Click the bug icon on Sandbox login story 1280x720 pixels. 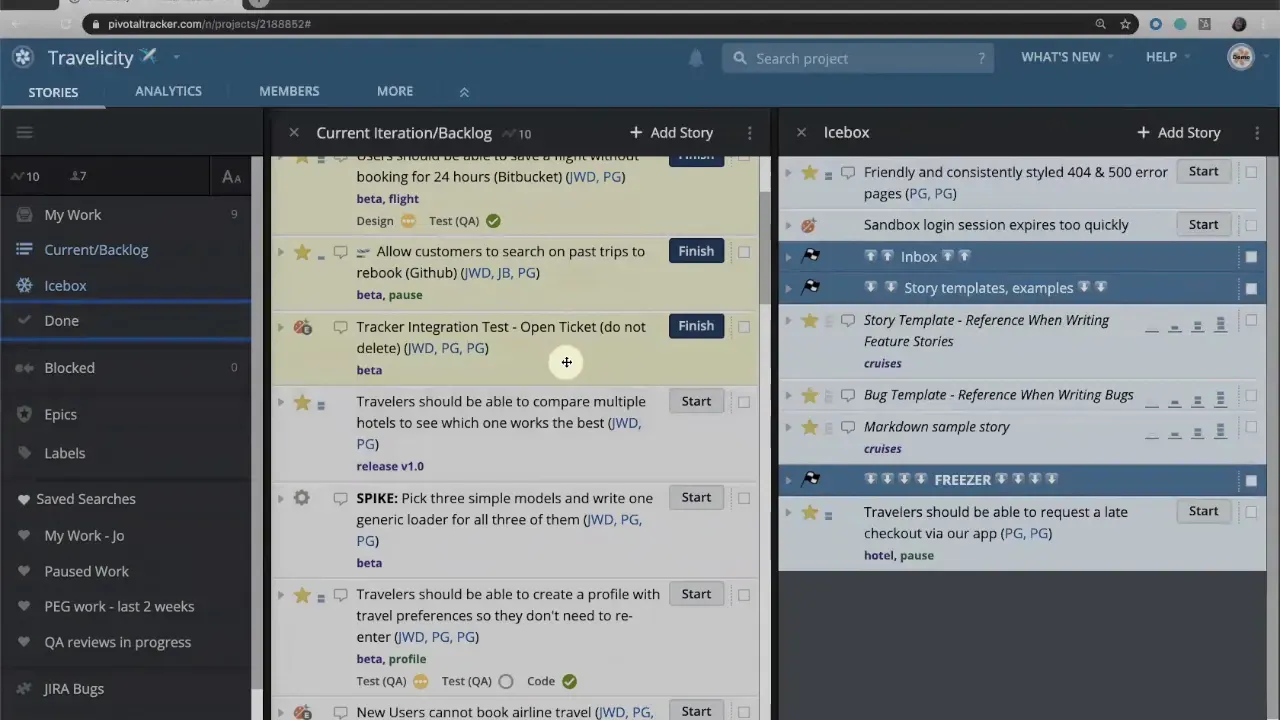808,225
